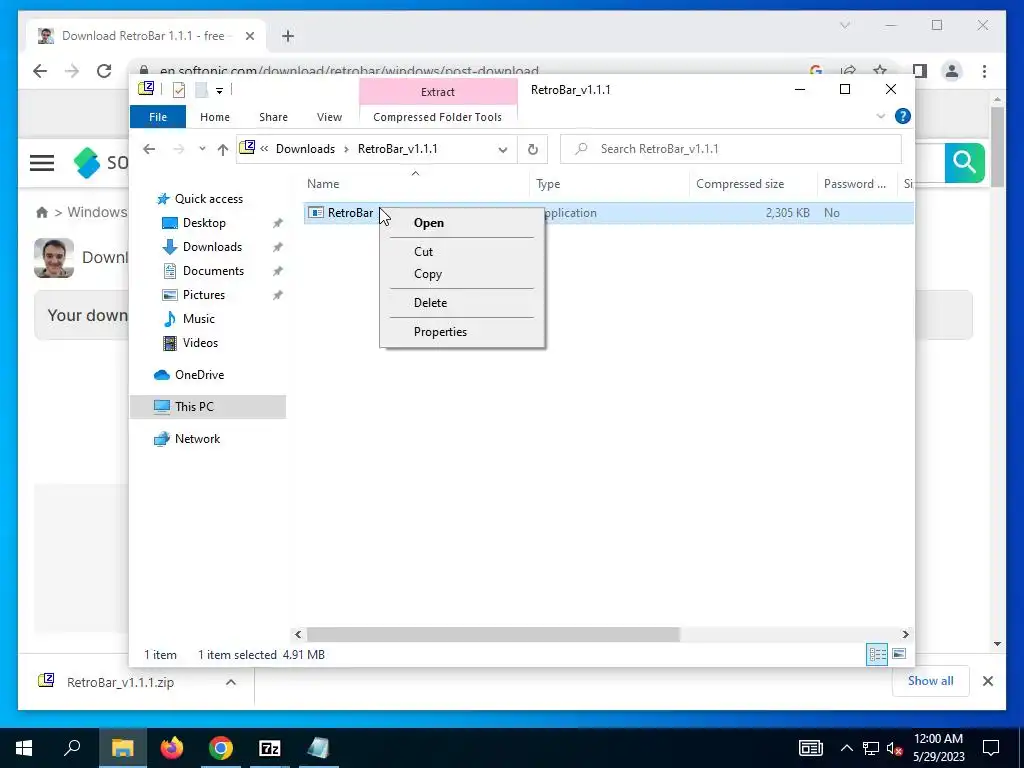Open the Compressed Folder Tools tab

438,117
